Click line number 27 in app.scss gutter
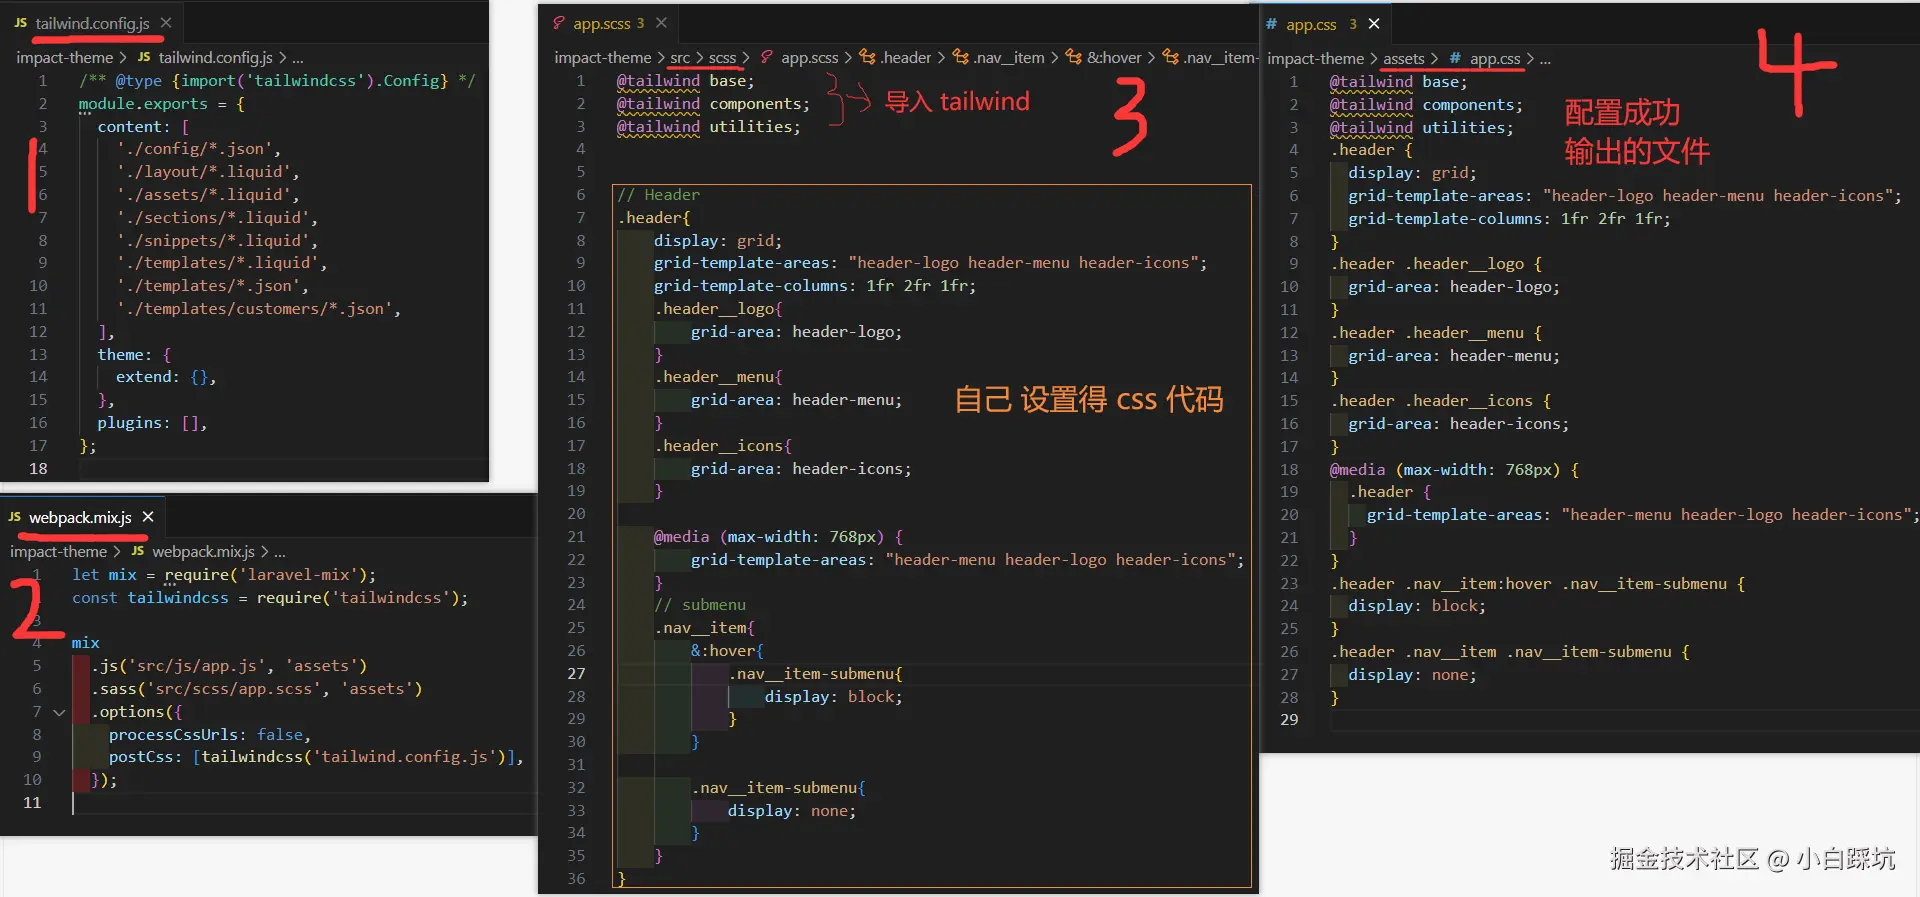 click(576, 674)
